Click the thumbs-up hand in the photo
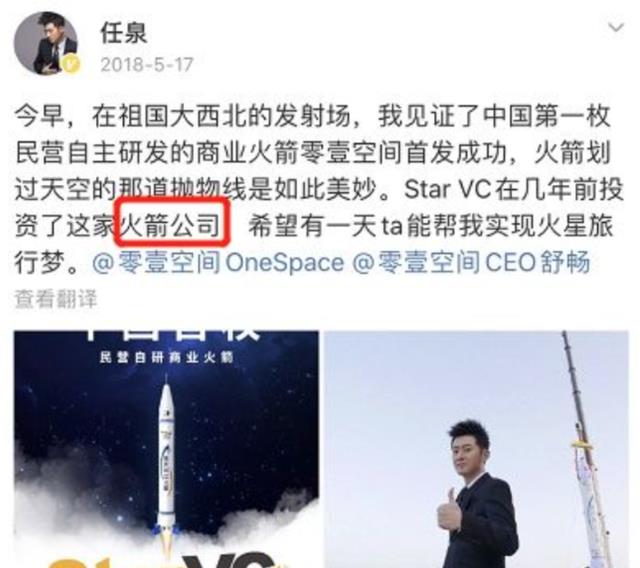The width and height of the screenshot is (640, 568). 447,511
